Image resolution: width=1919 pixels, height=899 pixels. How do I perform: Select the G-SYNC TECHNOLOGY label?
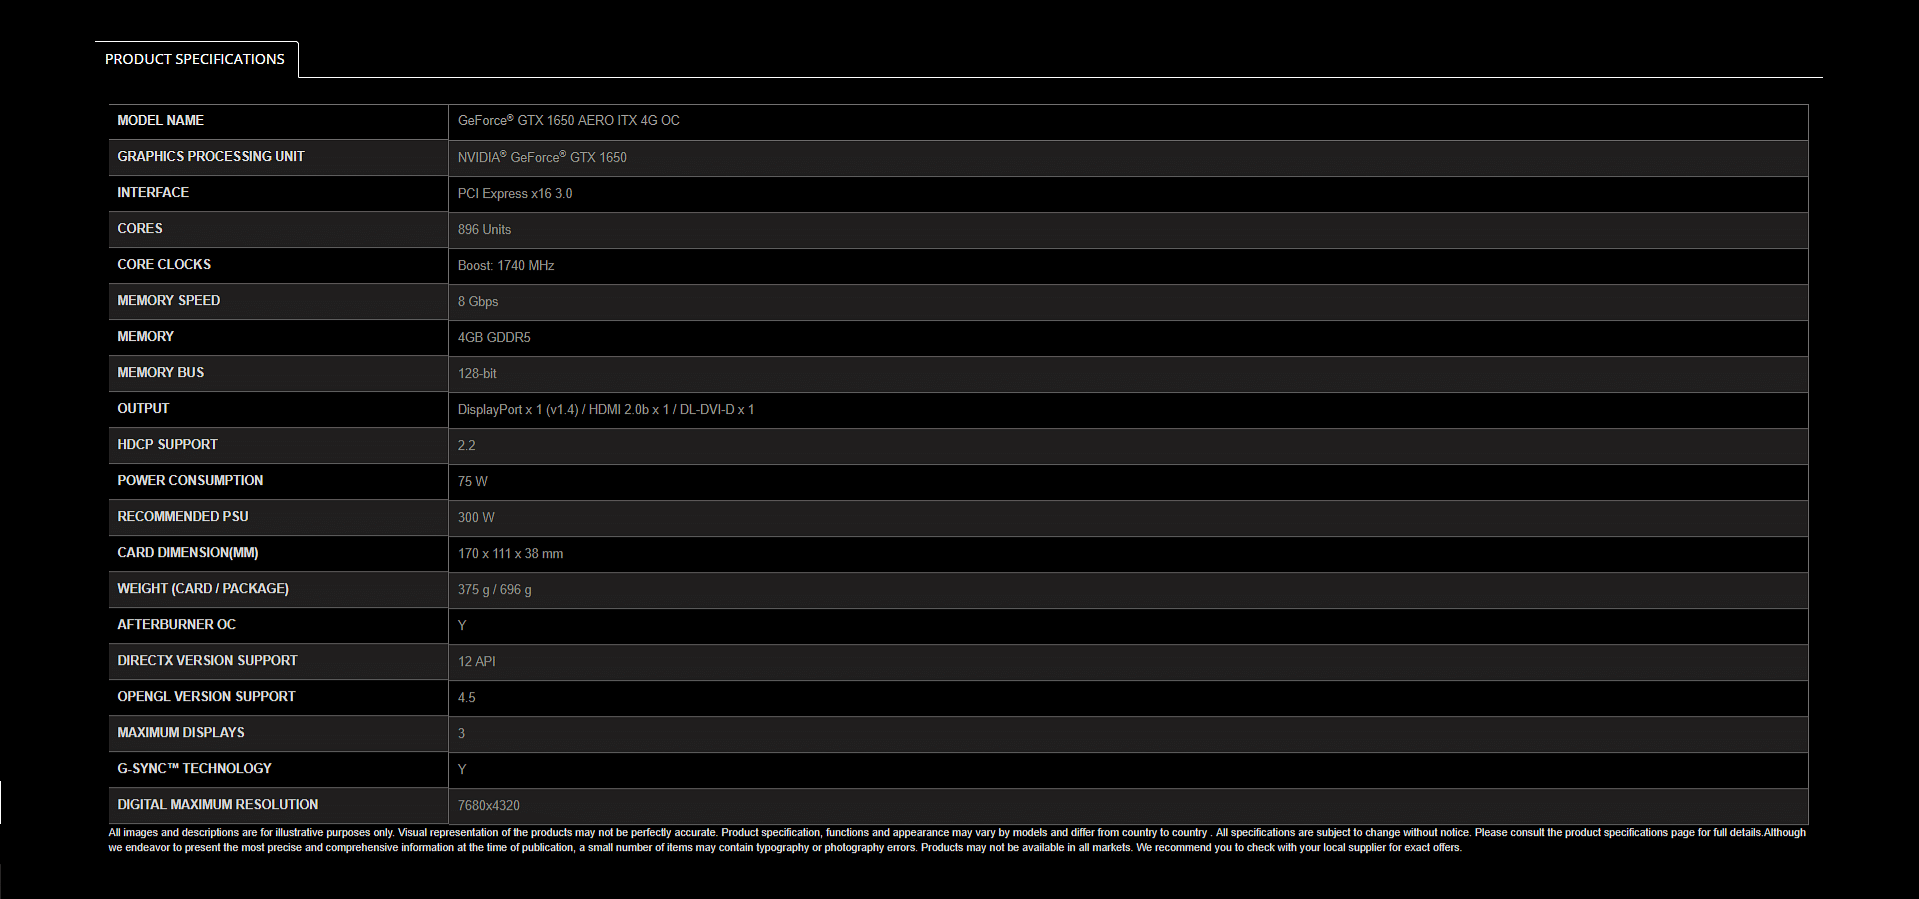[x=194, y=768]
